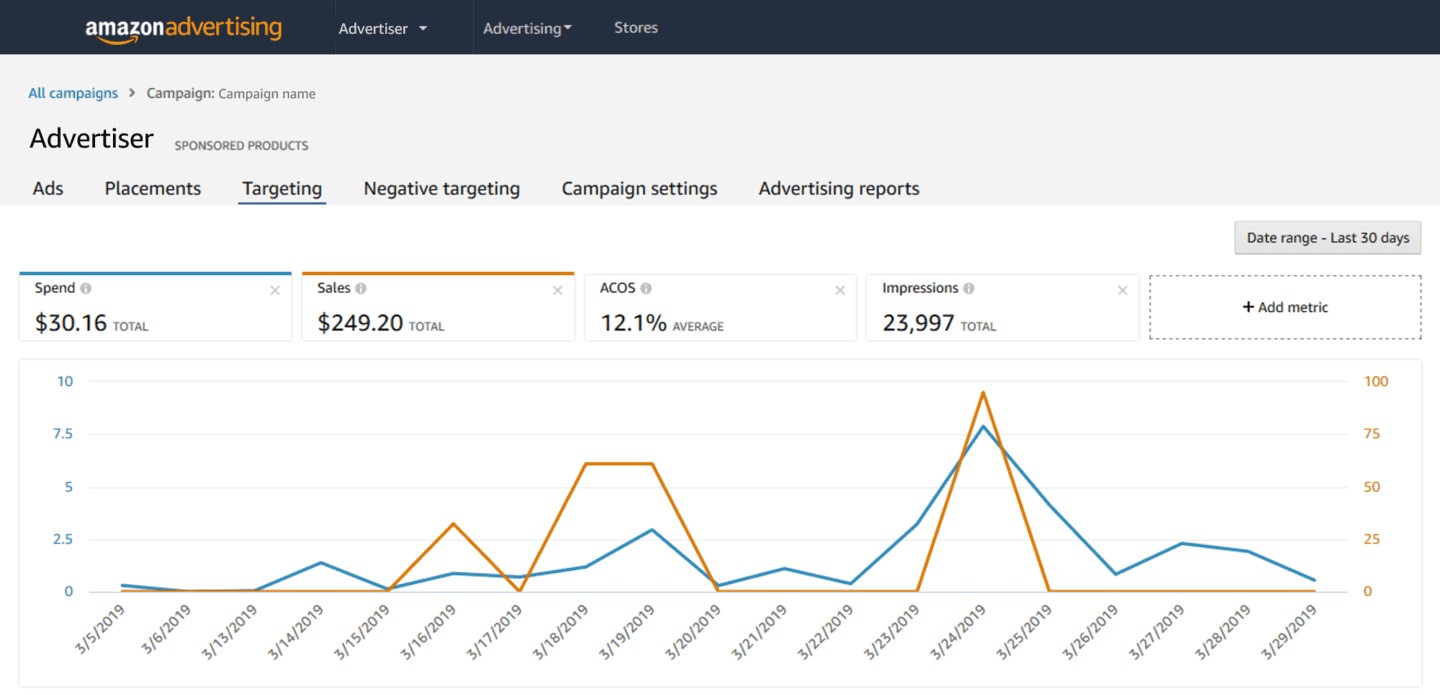Screen dimensions: 1440x695
Task: Follow the All campaigns breadcrumb link
Action: point(73,93)
